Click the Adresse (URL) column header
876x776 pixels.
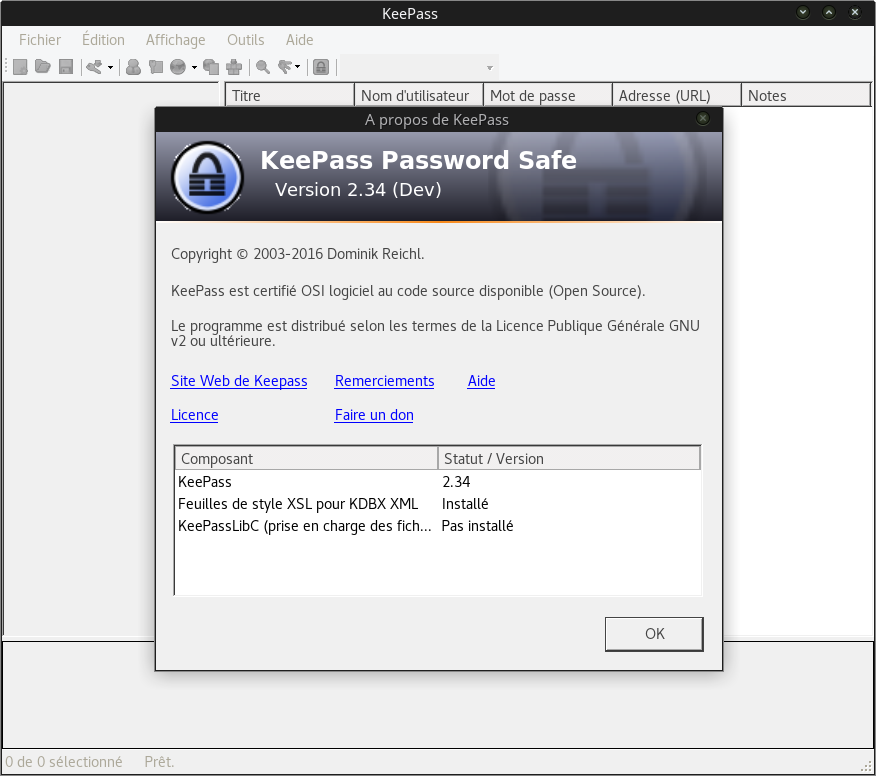(x=677, y=96)
